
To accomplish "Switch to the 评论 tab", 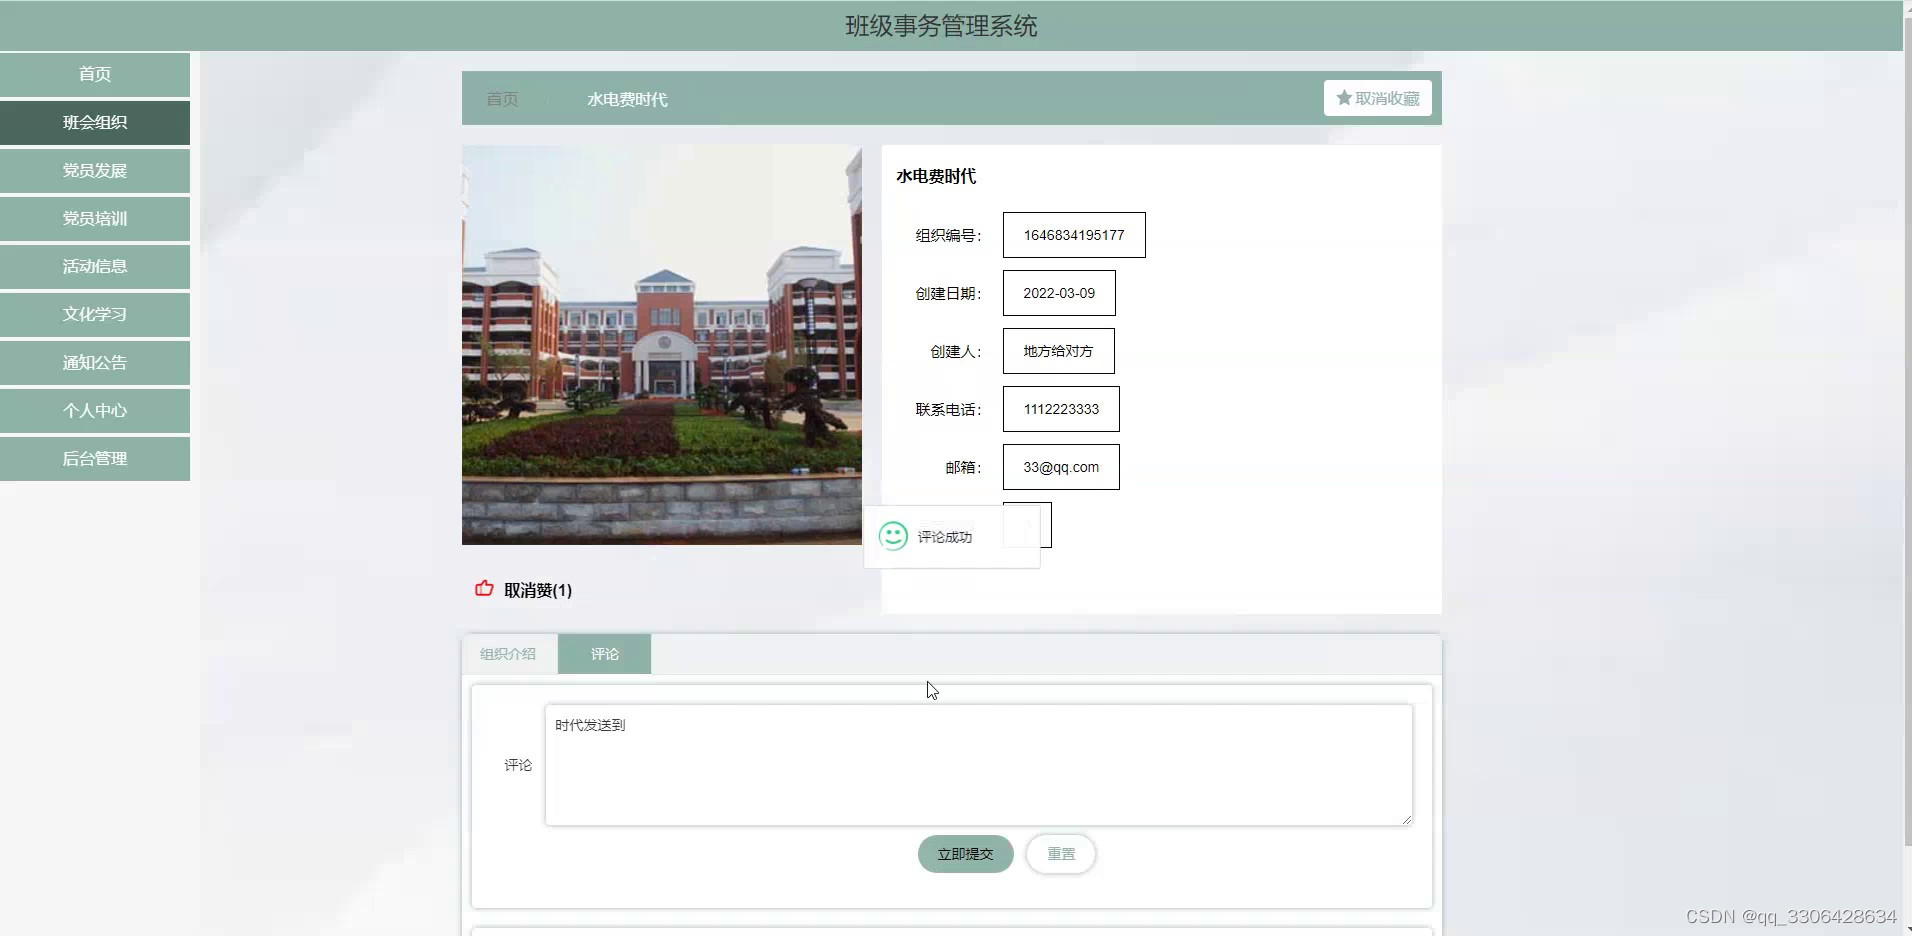I will click(x=605, y=654).
